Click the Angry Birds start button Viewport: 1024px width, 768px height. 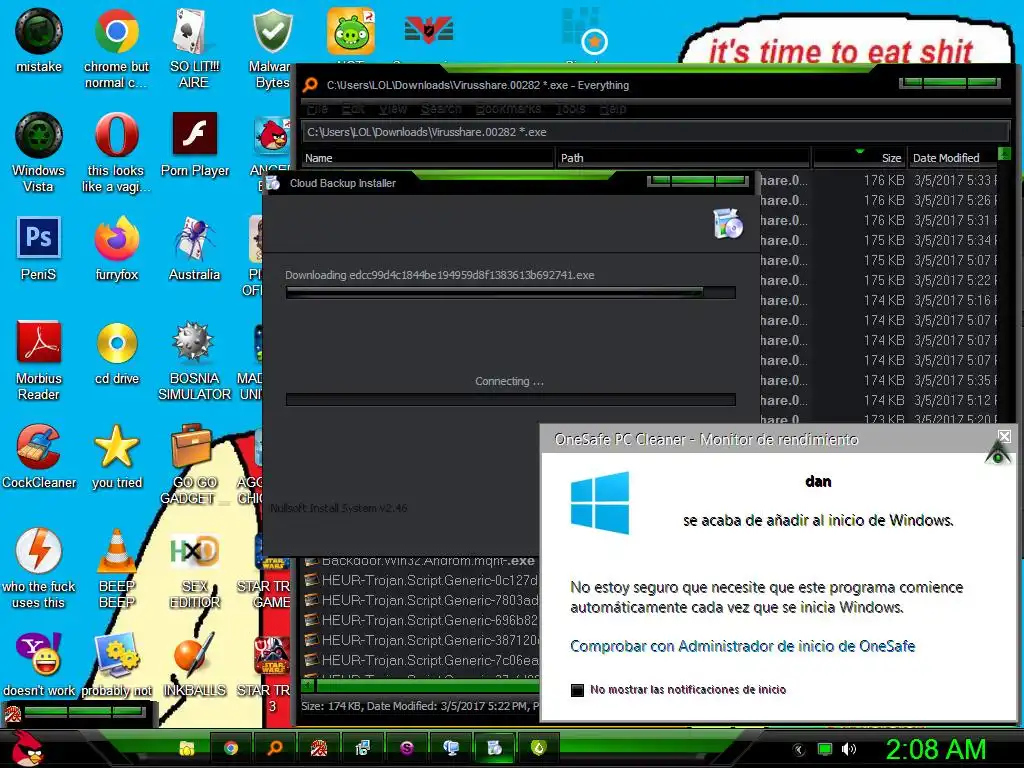click(26, 748)
